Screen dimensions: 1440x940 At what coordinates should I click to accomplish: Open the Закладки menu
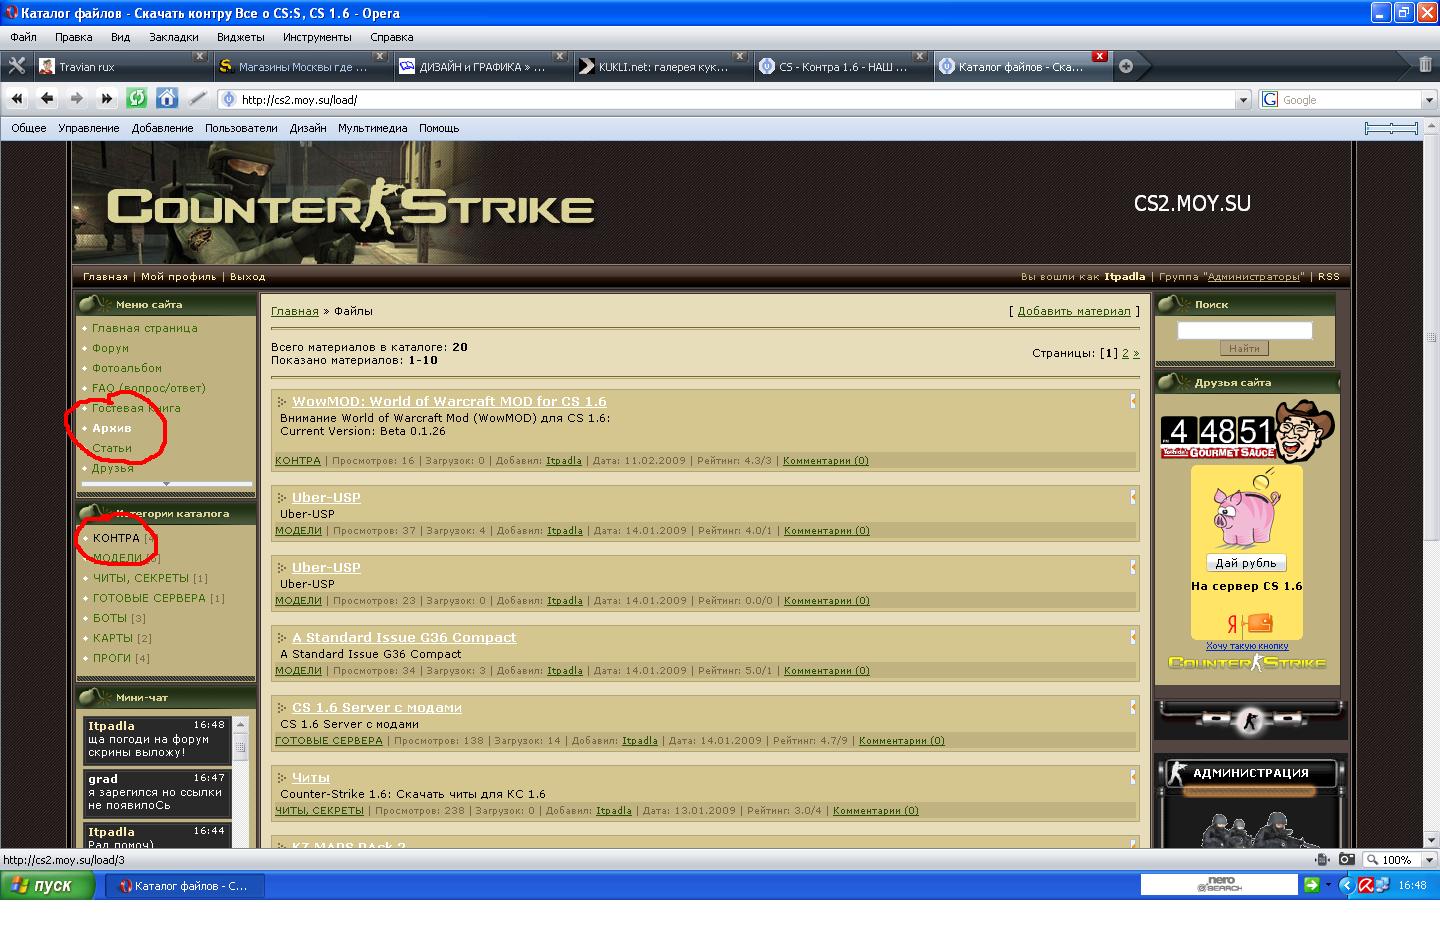173,37
